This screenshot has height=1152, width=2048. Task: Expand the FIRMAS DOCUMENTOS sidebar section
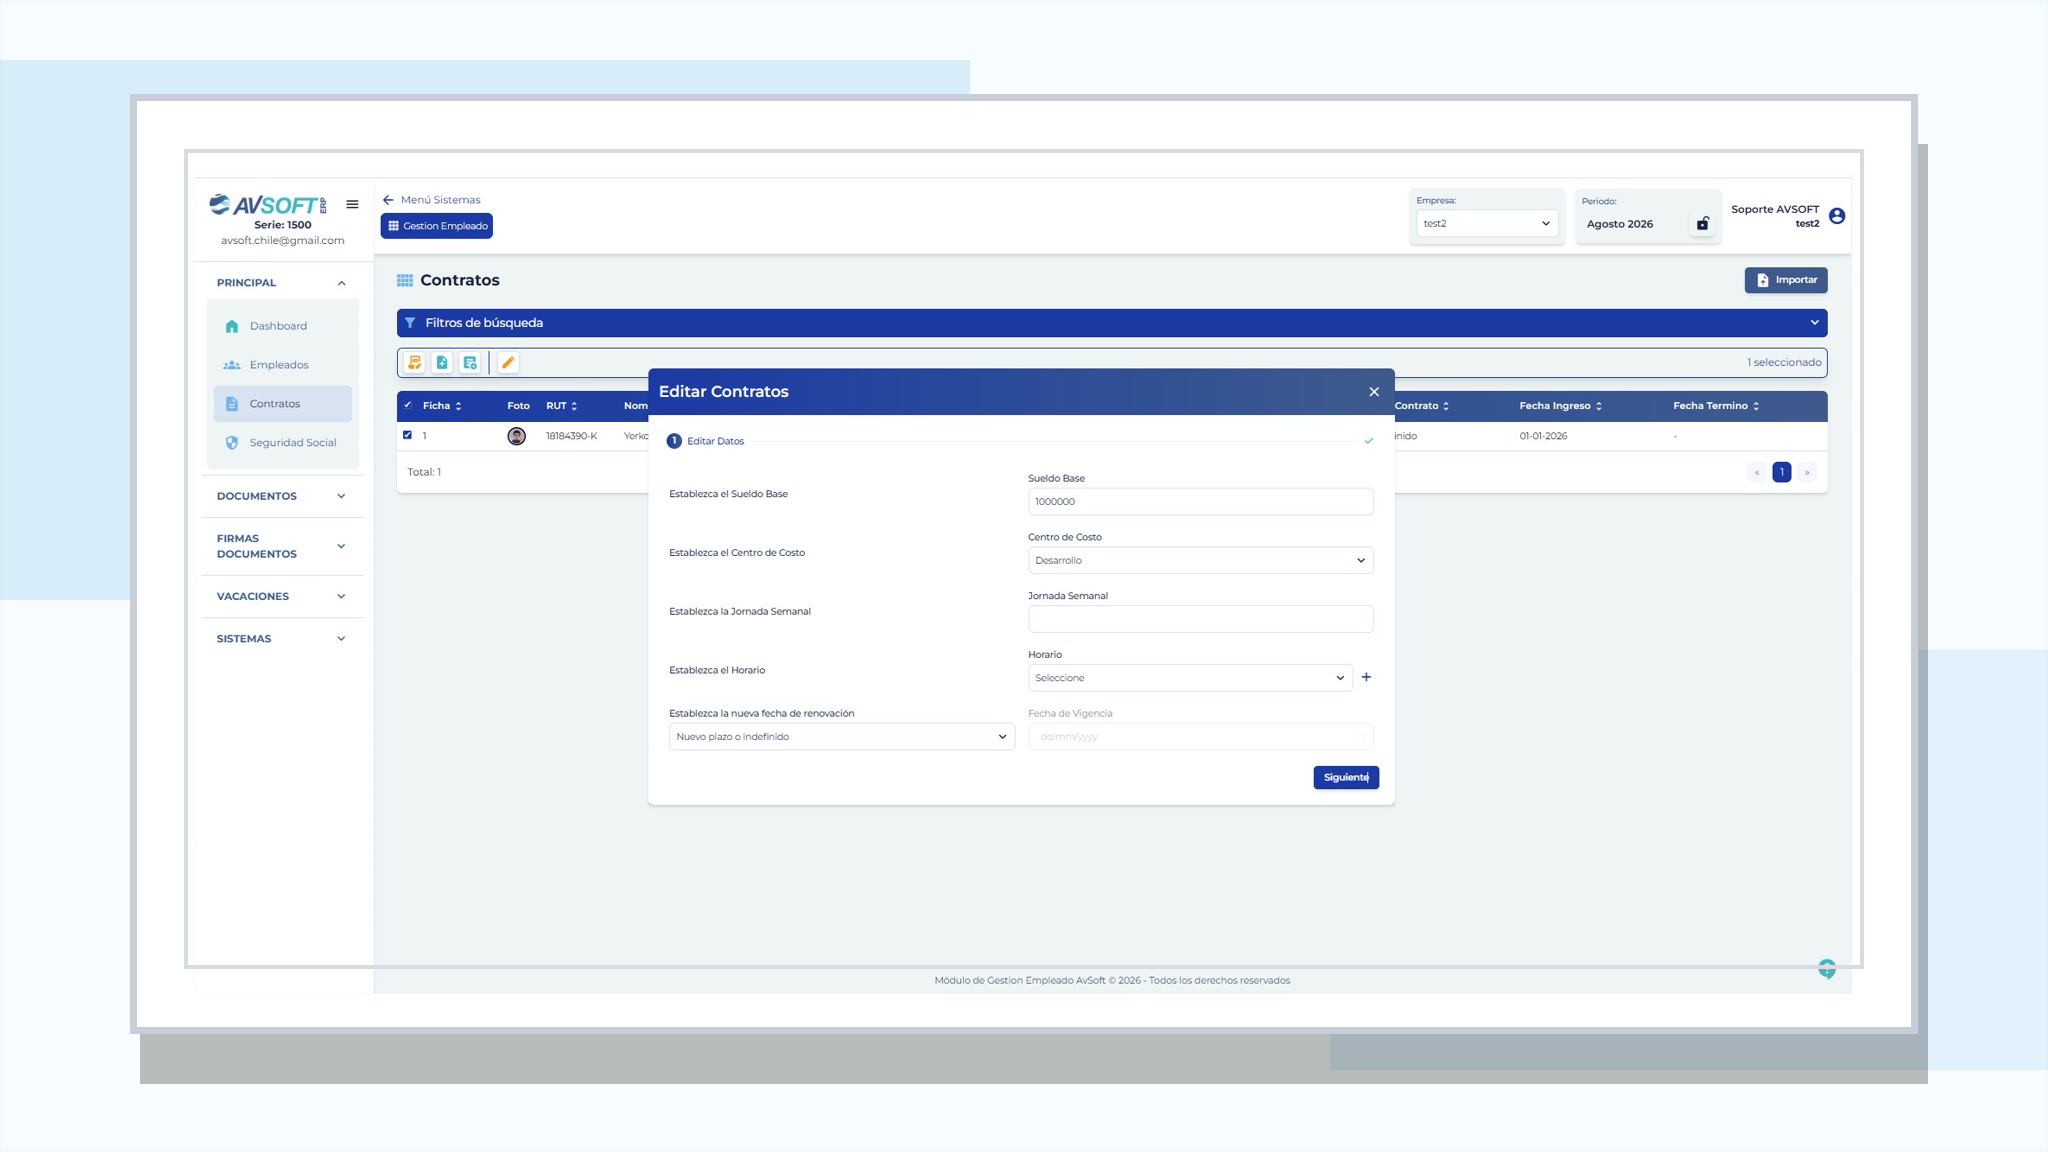click(341, 546)
